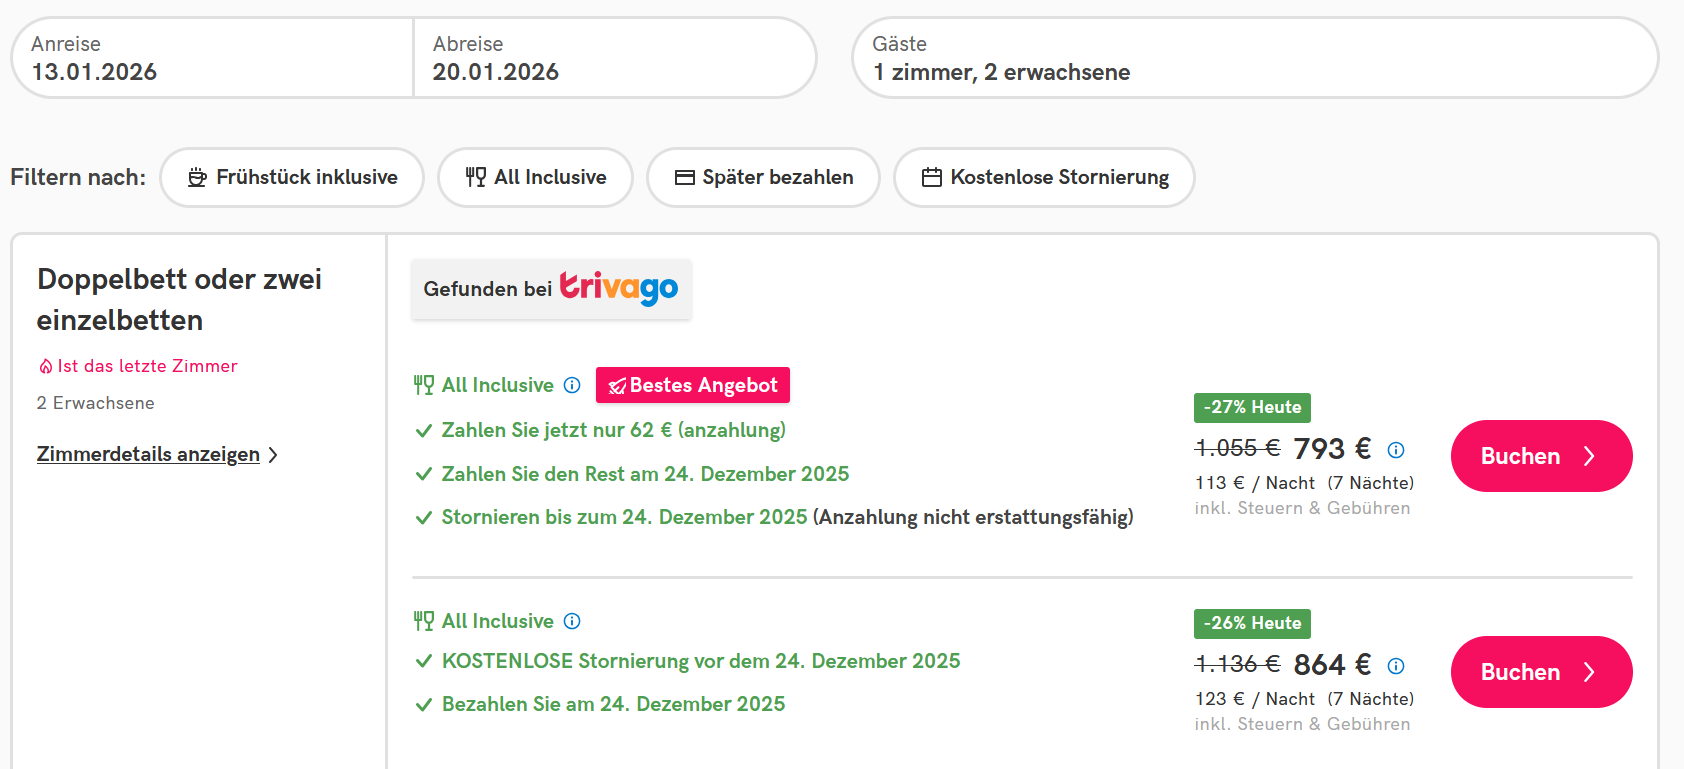1684x769 pixels.
Task: Click the info icon beside first All Inclusive
Action: [572, 385]
